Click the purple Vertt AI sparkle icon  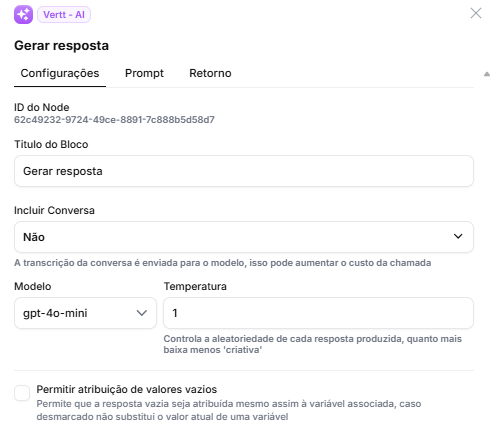[x=23, y=15]
